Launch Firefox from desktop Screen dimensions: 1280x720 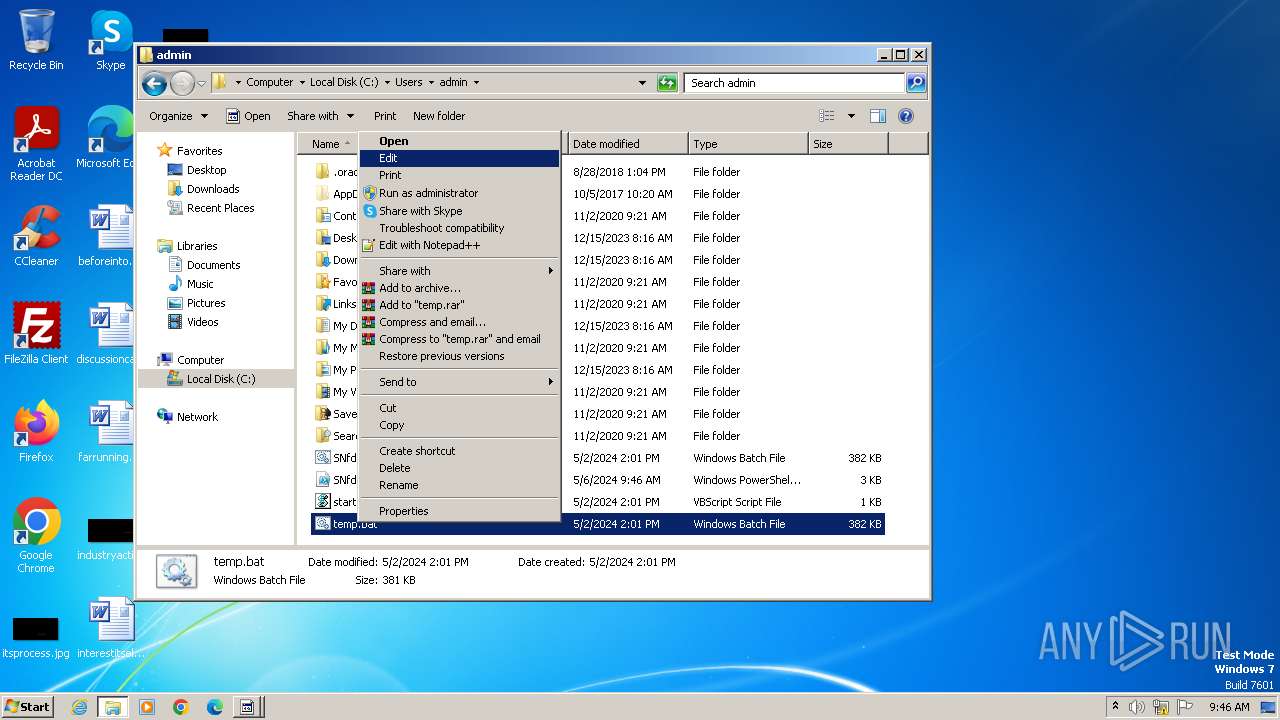point(36,431)
